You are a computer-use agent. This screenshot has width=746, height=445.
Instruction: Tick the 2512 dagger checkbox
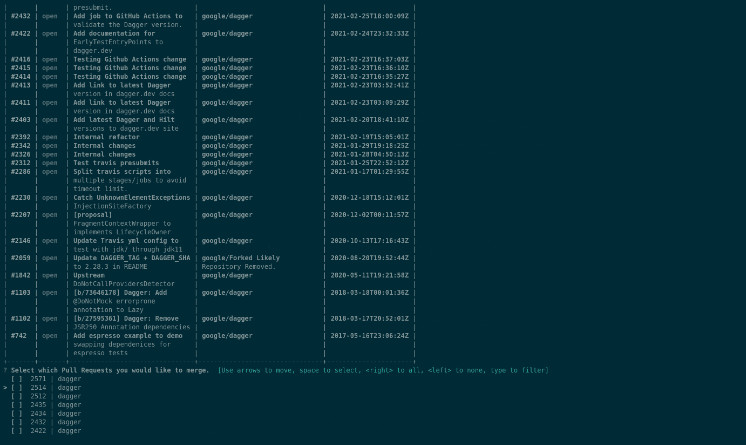click(17, 396)
